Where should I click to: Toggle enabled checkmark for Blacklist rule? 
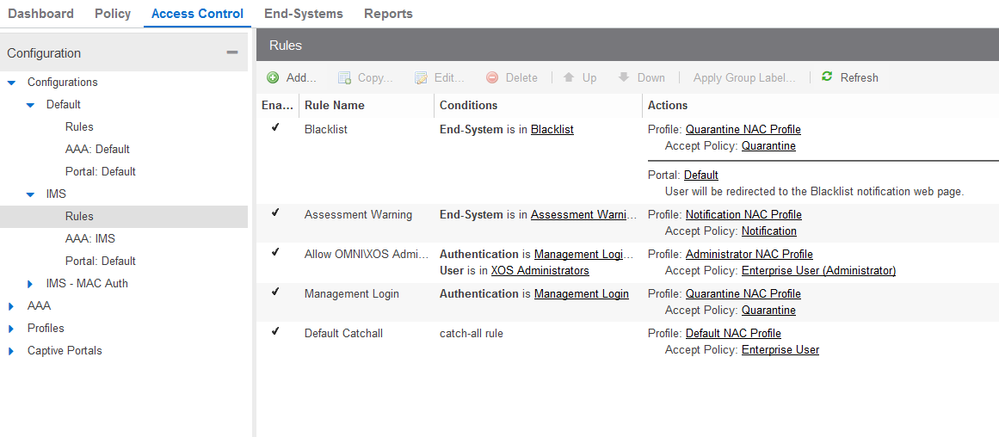275,128
